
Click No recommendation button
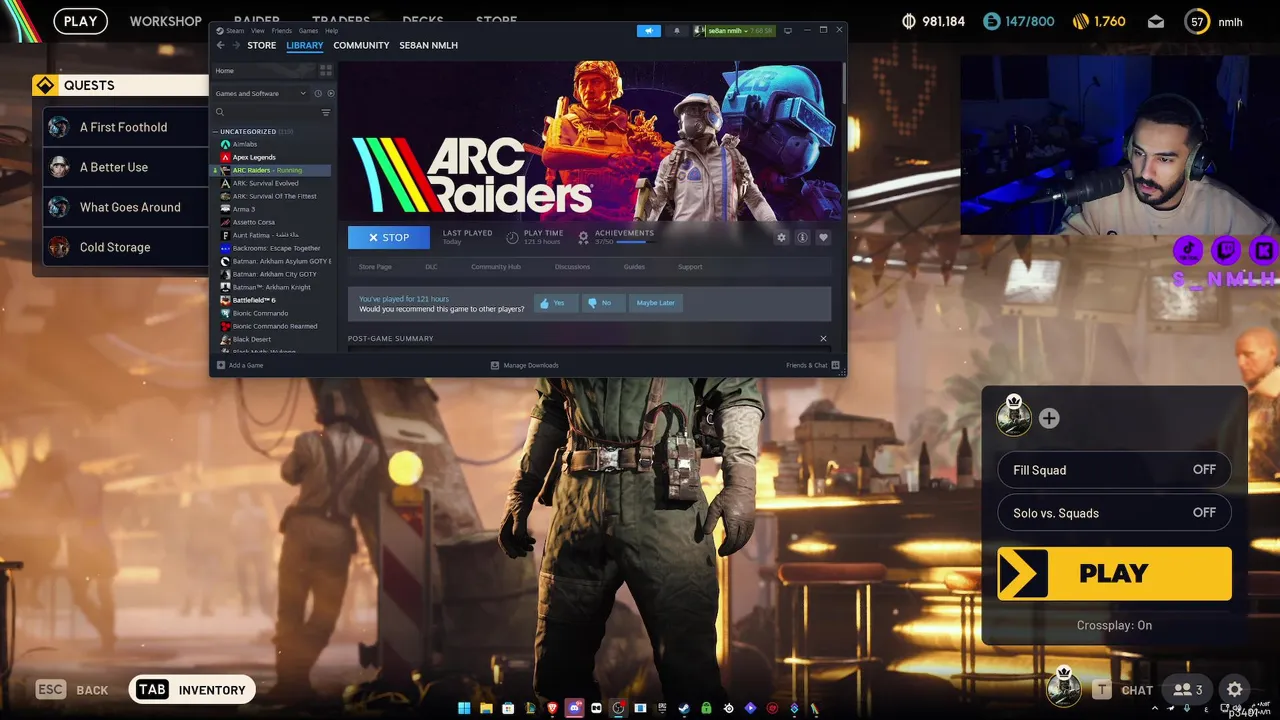(x=602, y=303)
